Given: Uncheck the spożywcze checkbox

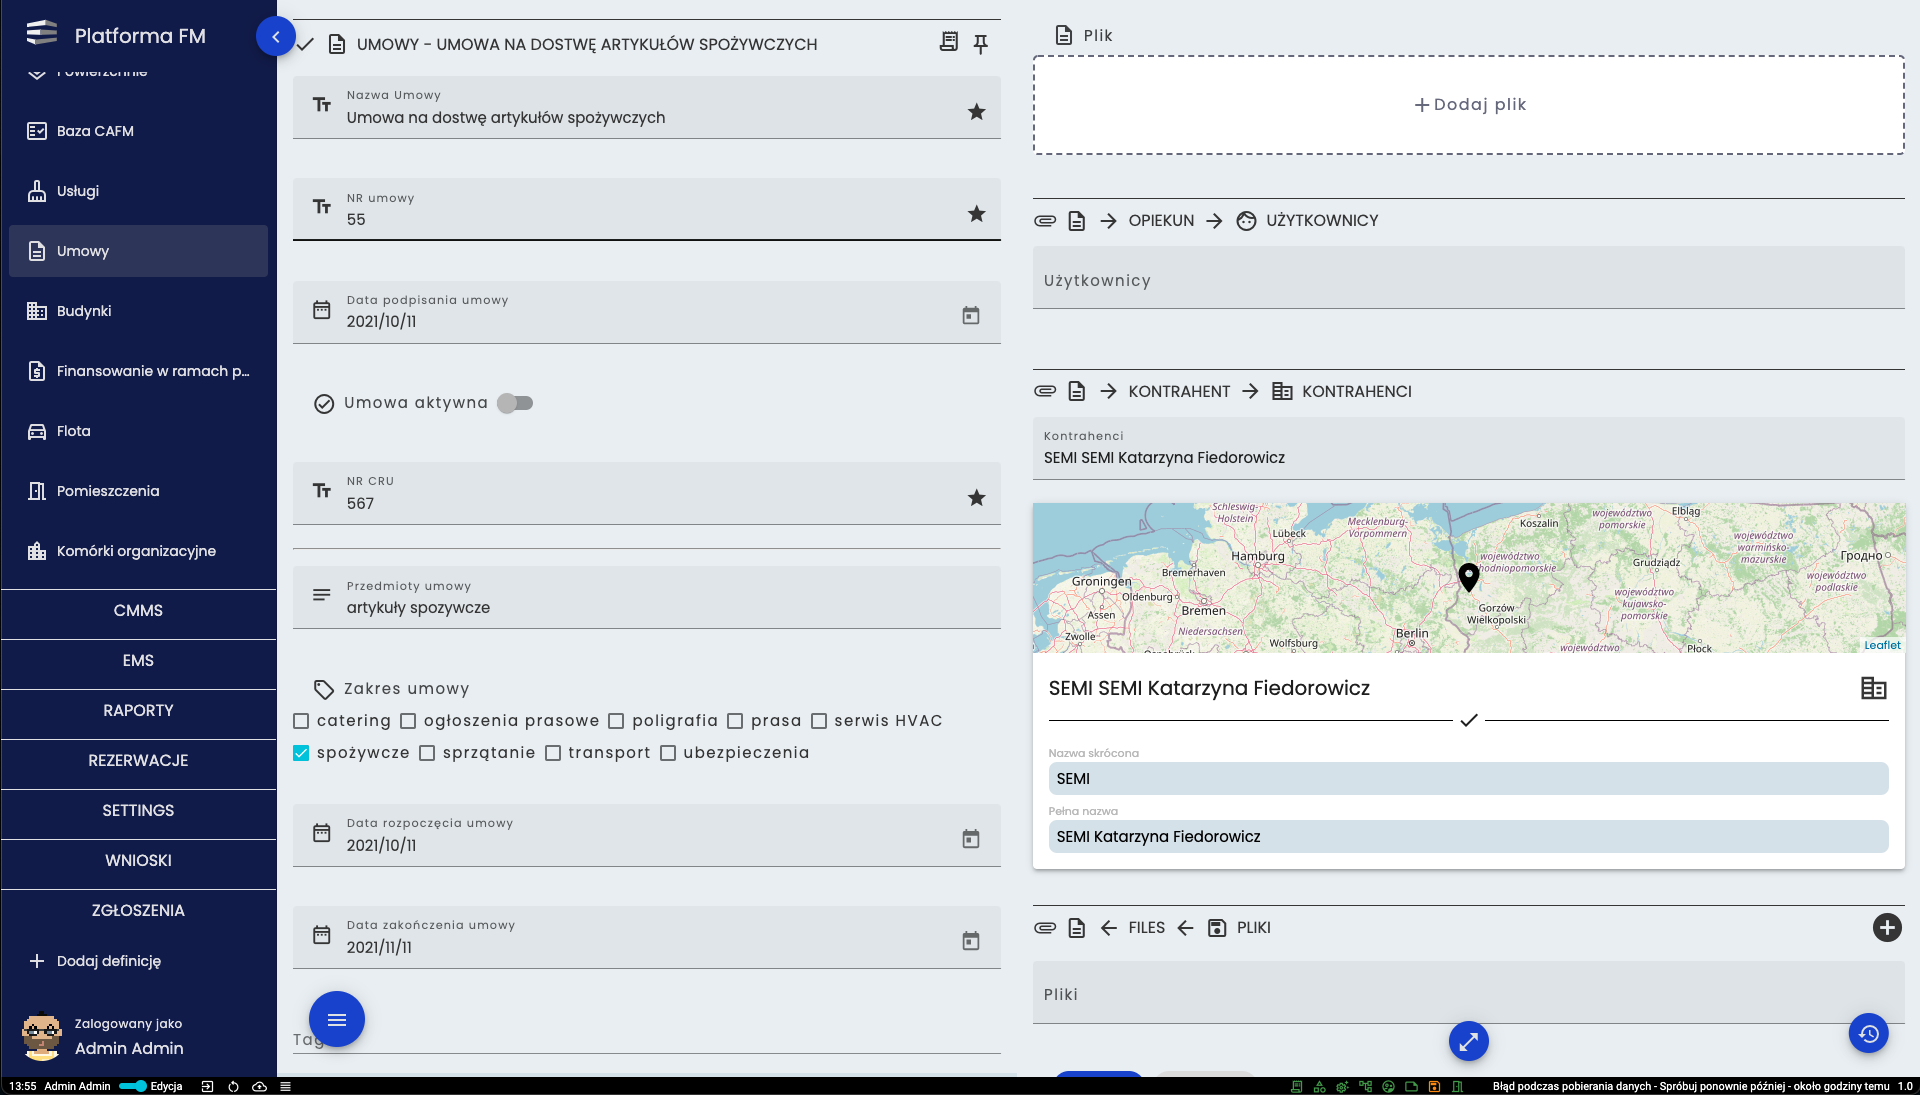Looking at the screenshot, I should (x=301, y=753).
